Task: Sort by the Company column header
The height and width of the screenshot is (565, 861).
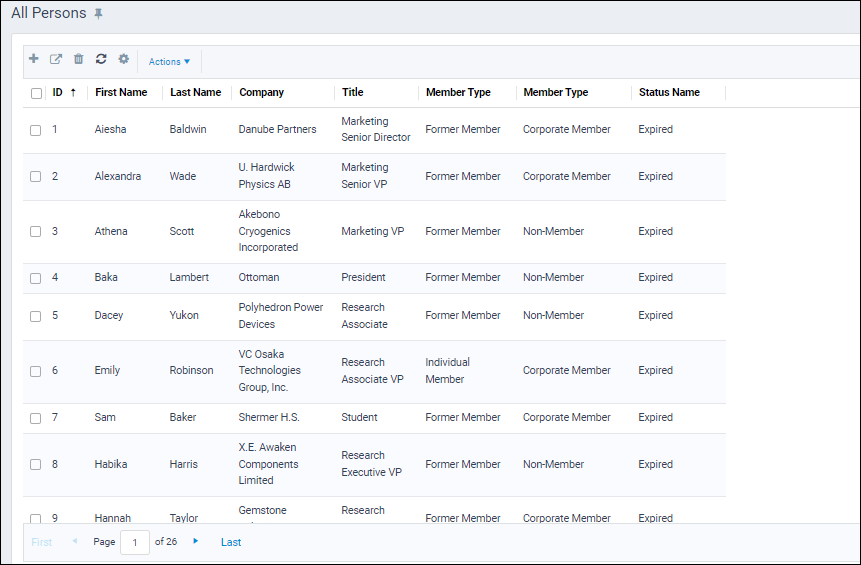Action: point(261,92)
